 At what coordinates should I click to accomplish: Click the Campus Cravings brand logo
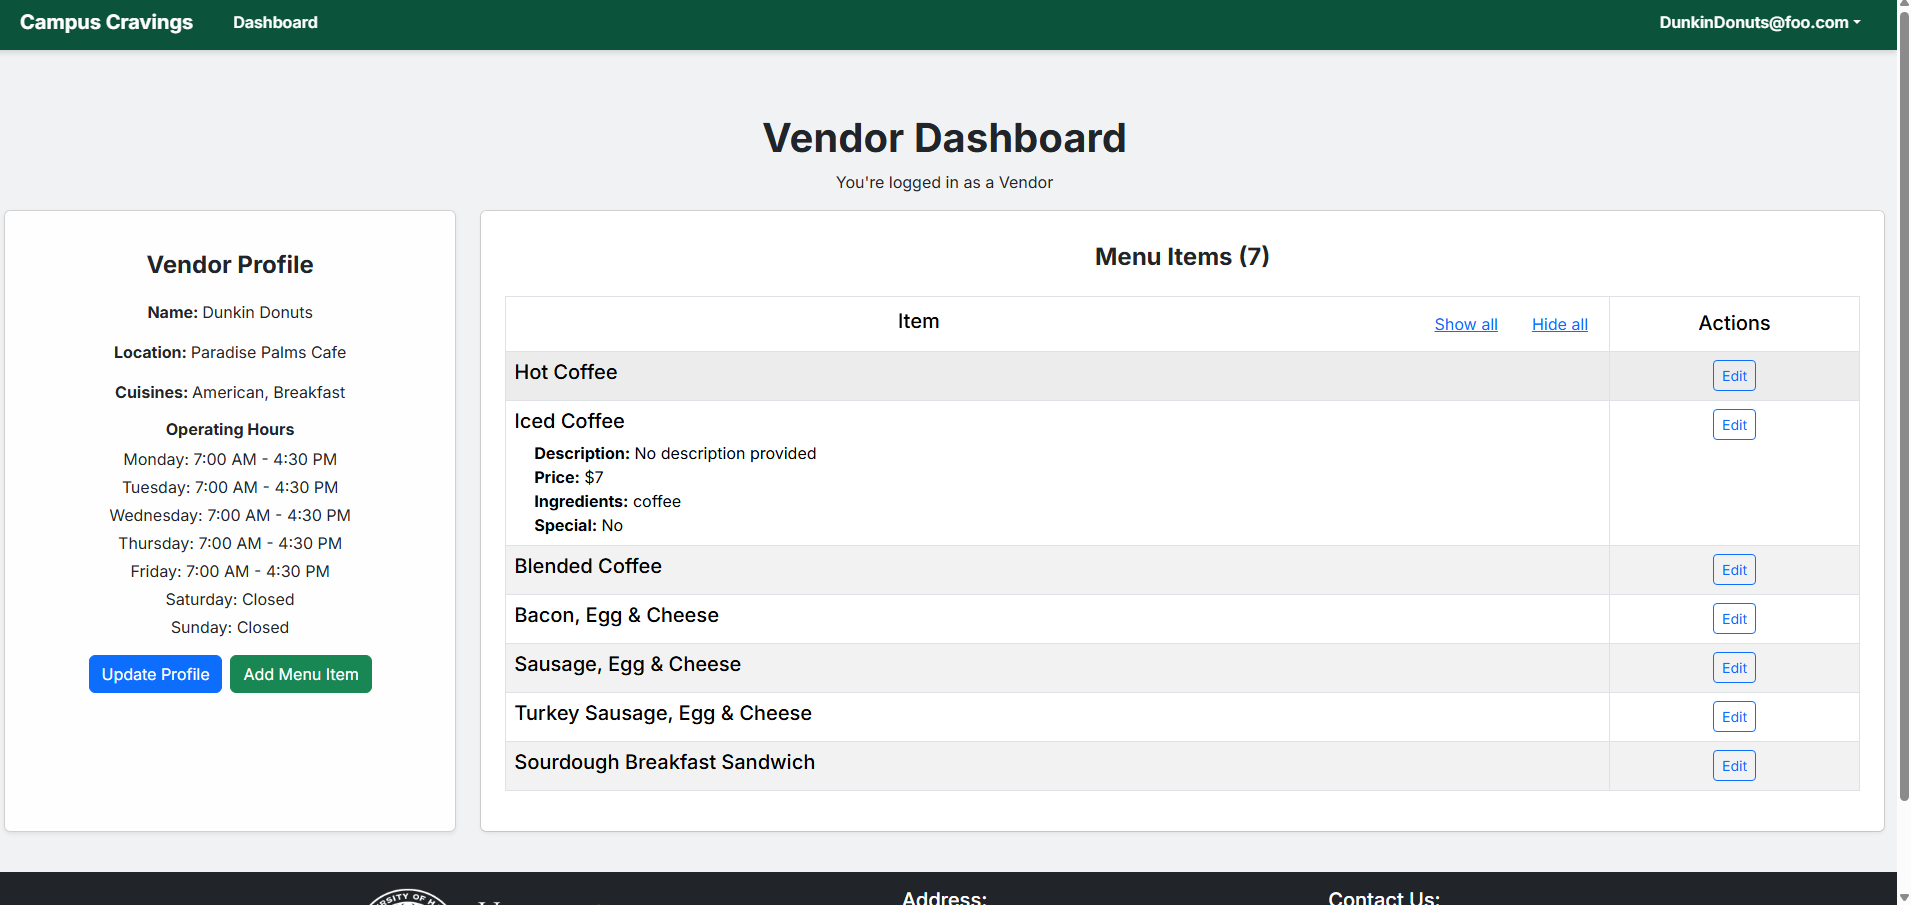[106, 22]
